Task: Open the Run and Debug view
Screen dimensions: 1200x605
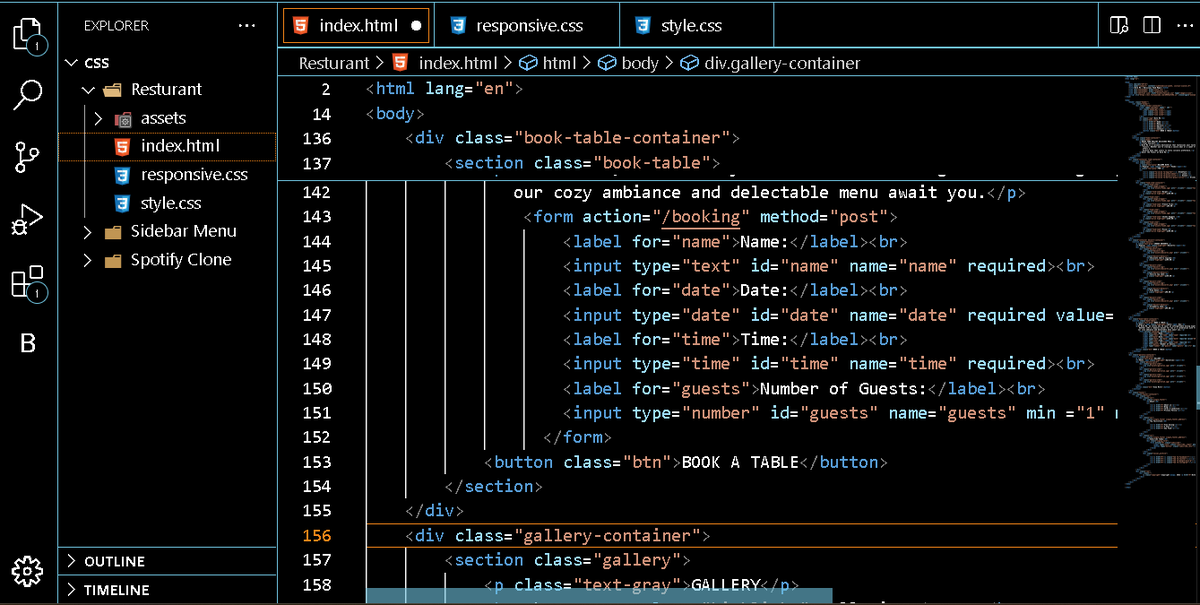Action: 28,219
